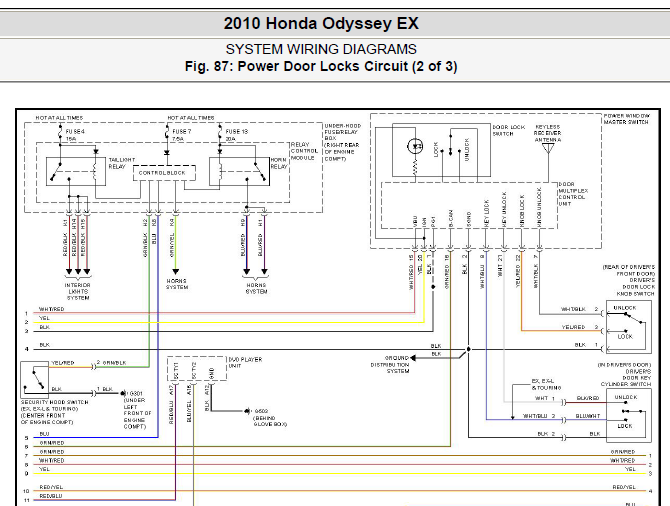Viewport: 670px width, 506px height.
Task: Click the "CONTROL BLOCK" box
Action: click(164, 173)
